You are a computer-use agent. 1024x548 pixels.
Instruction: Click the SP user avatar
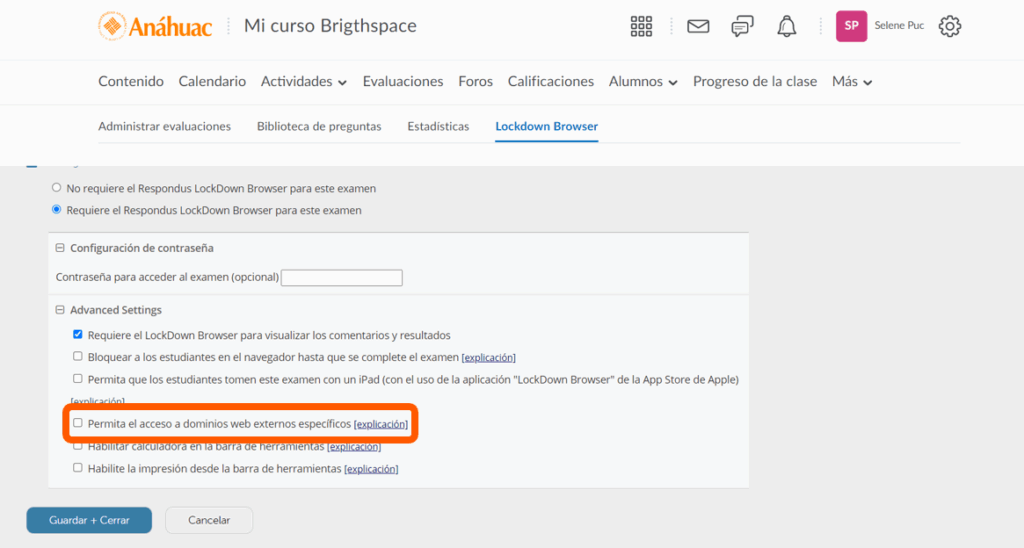[851, 26]
